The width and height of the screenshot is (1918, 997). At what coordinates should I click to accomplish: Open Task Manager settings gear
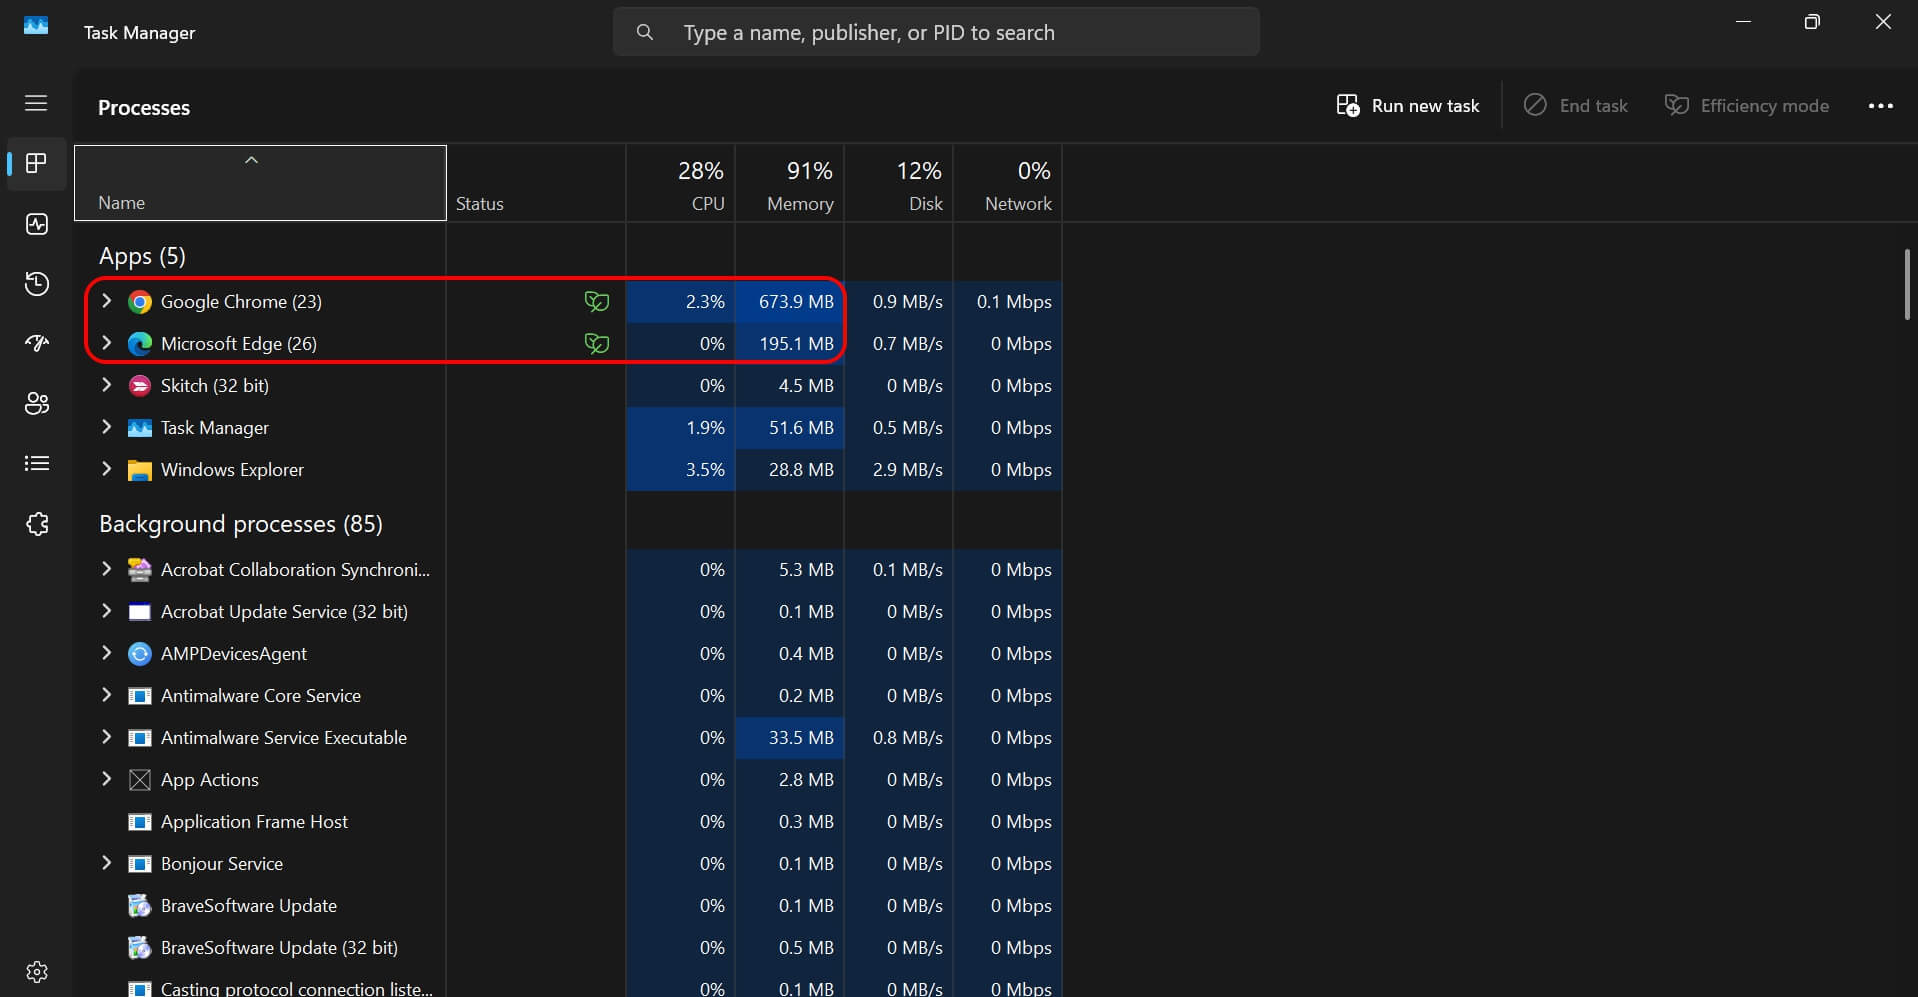pyautogui.click(x=37, y=972)
